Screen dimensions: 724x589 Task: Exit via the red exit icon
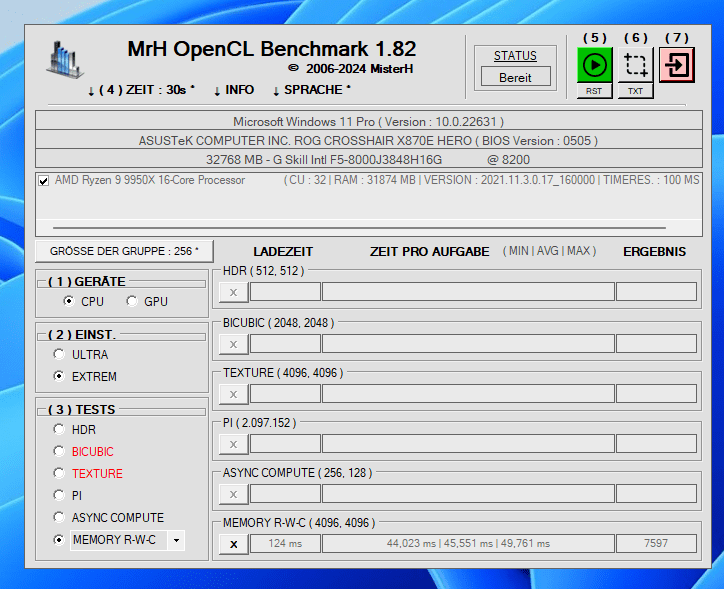tap(676, 65)
